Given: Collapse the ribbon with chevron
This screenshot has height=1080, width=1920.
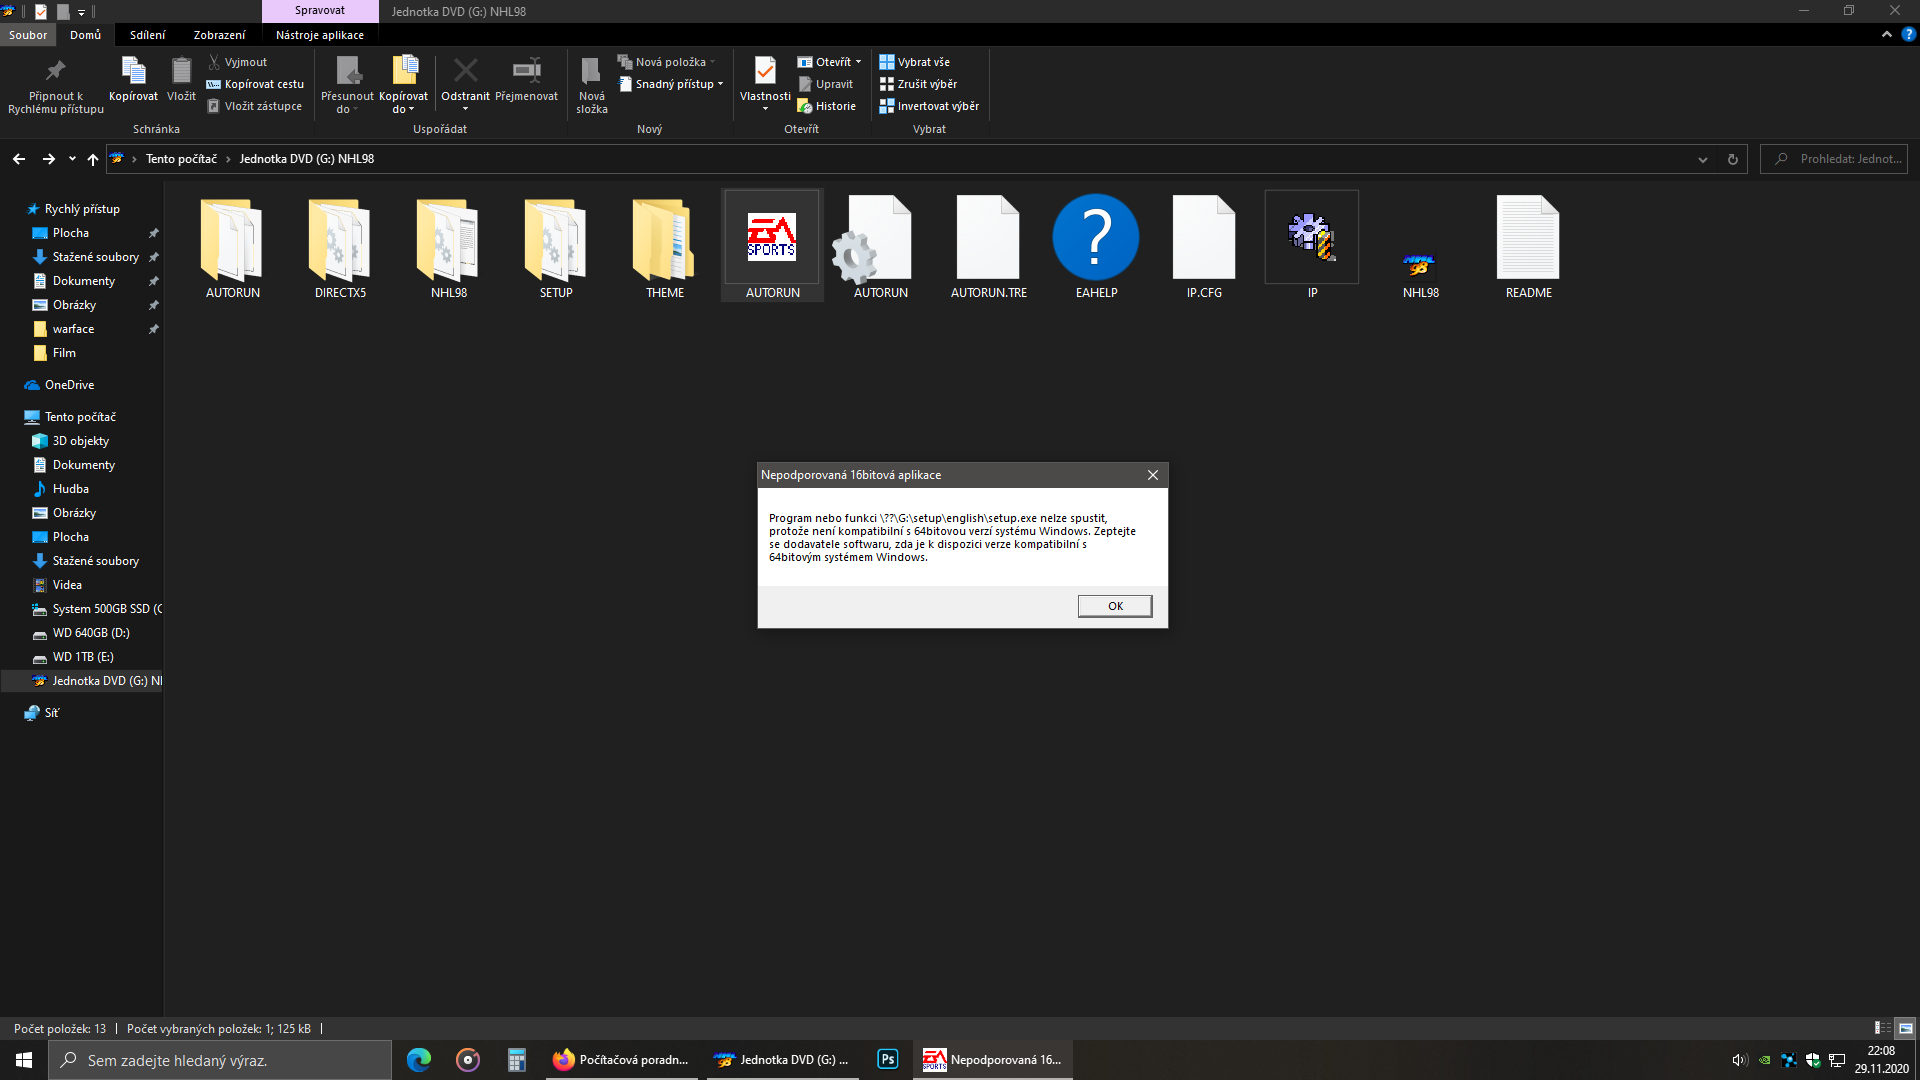Looking at the screenshot, I should point(1887,34).
